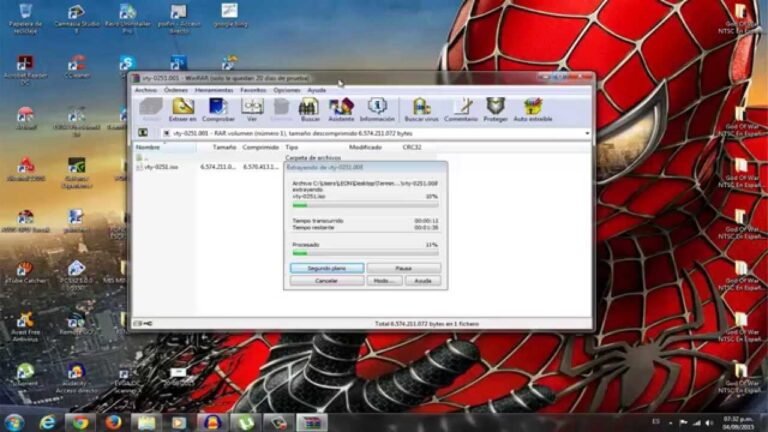
Task: Sort by the Comprimido column header
Action: tap(261, 147)
